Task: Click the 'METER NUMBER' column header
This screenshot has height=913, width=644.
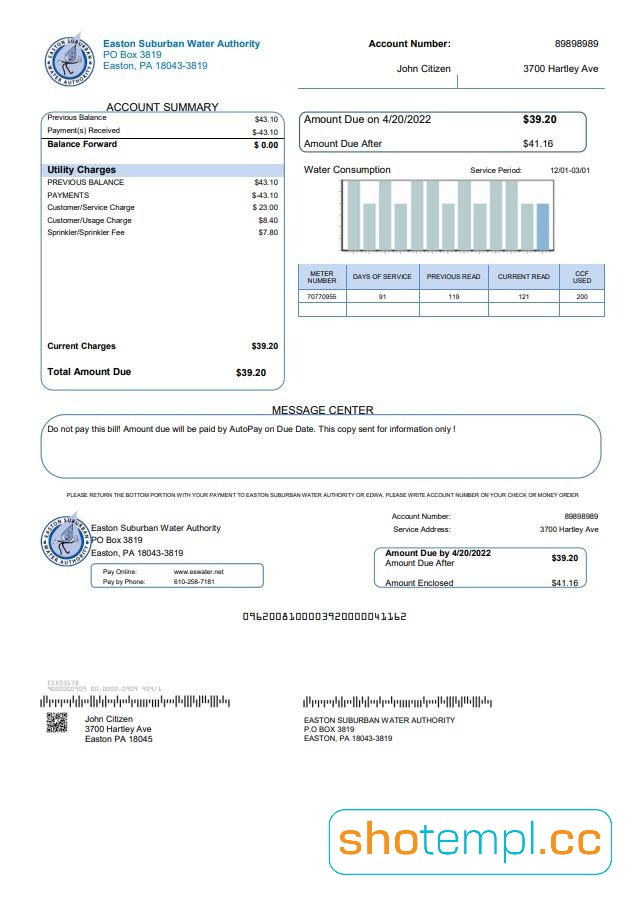Action: tap(322, 277)
